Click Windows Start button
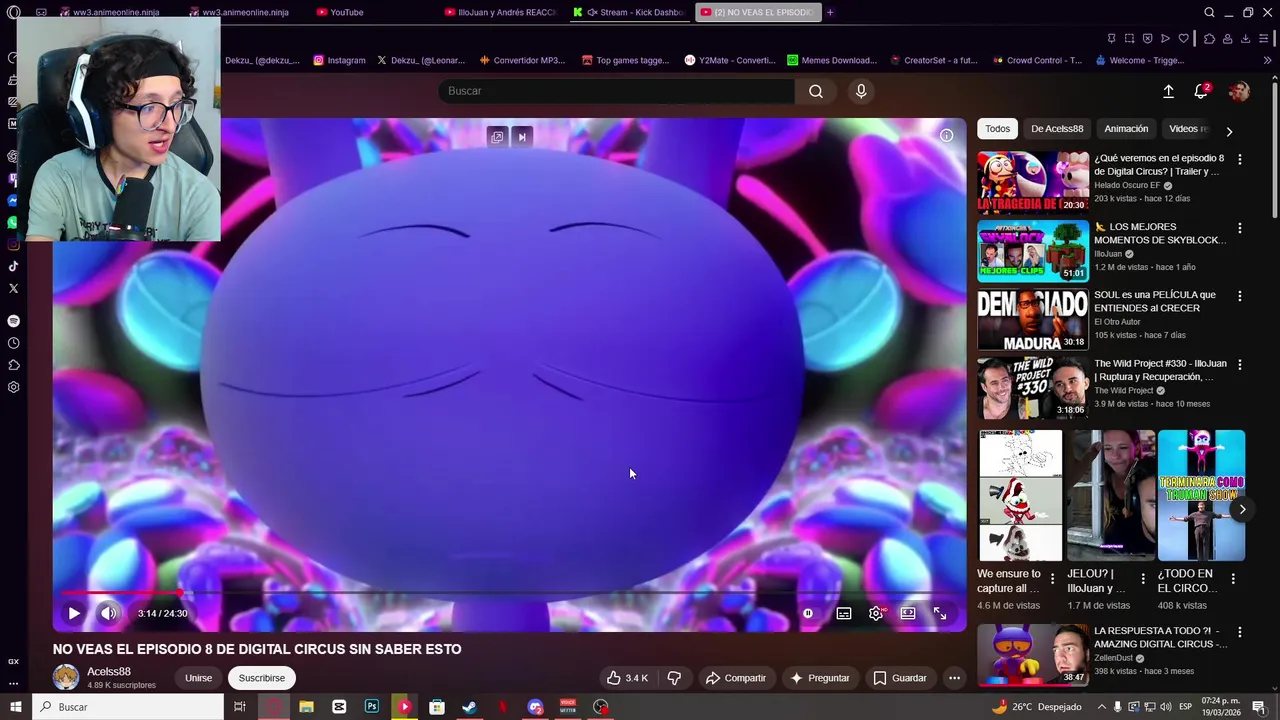This screenshot has width=1280, height=720. pos(15,707)
